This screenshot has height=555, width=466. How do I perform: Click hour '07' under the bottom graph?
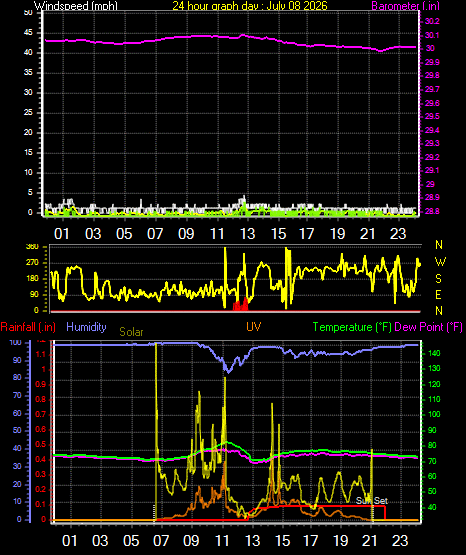(x=161, y=541)
